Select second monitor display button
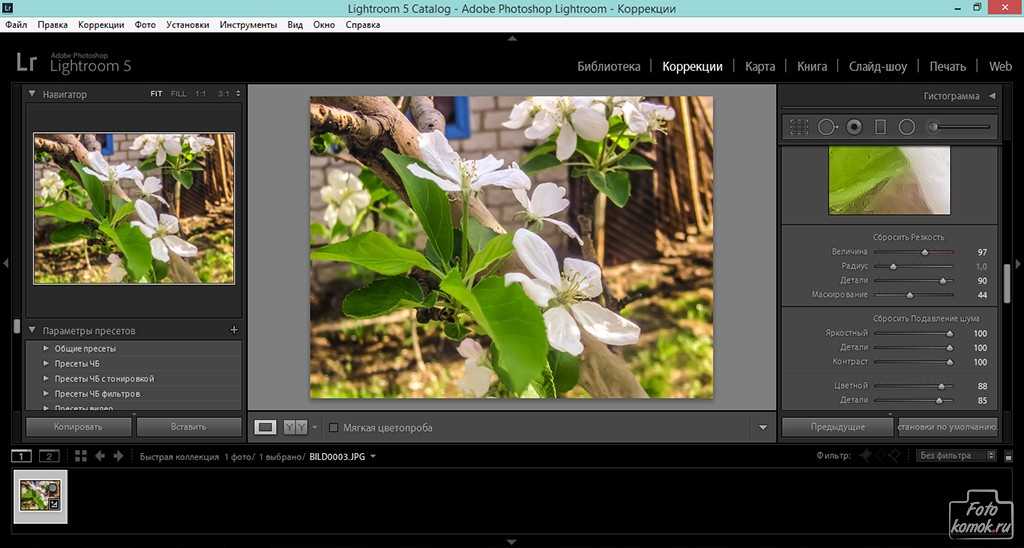 tap(49, 456)
